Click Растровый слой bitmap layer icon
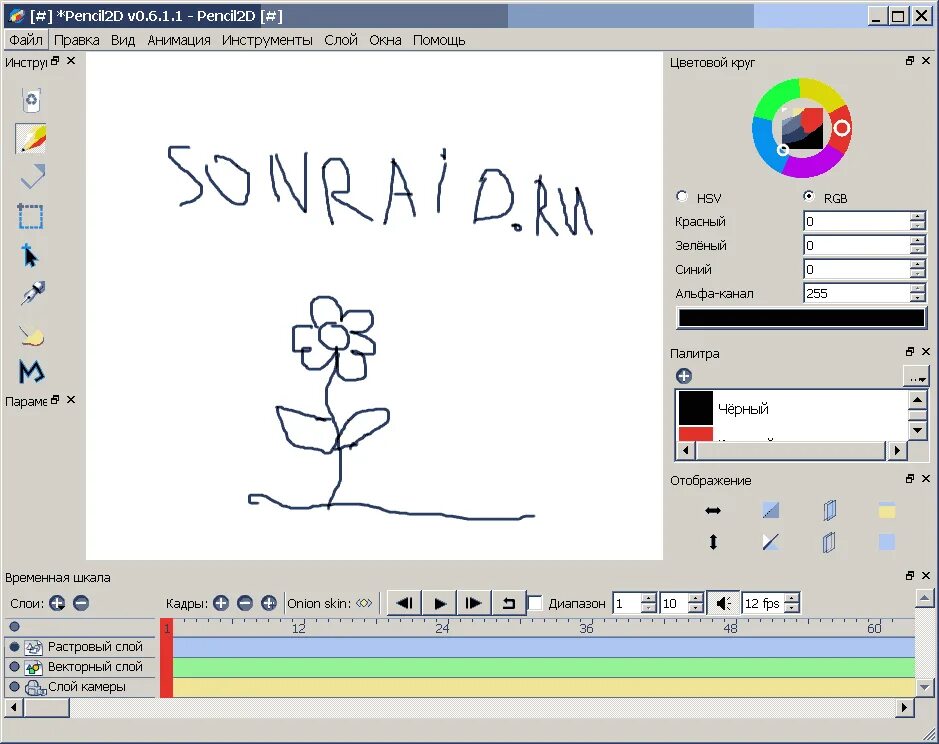 34,647
